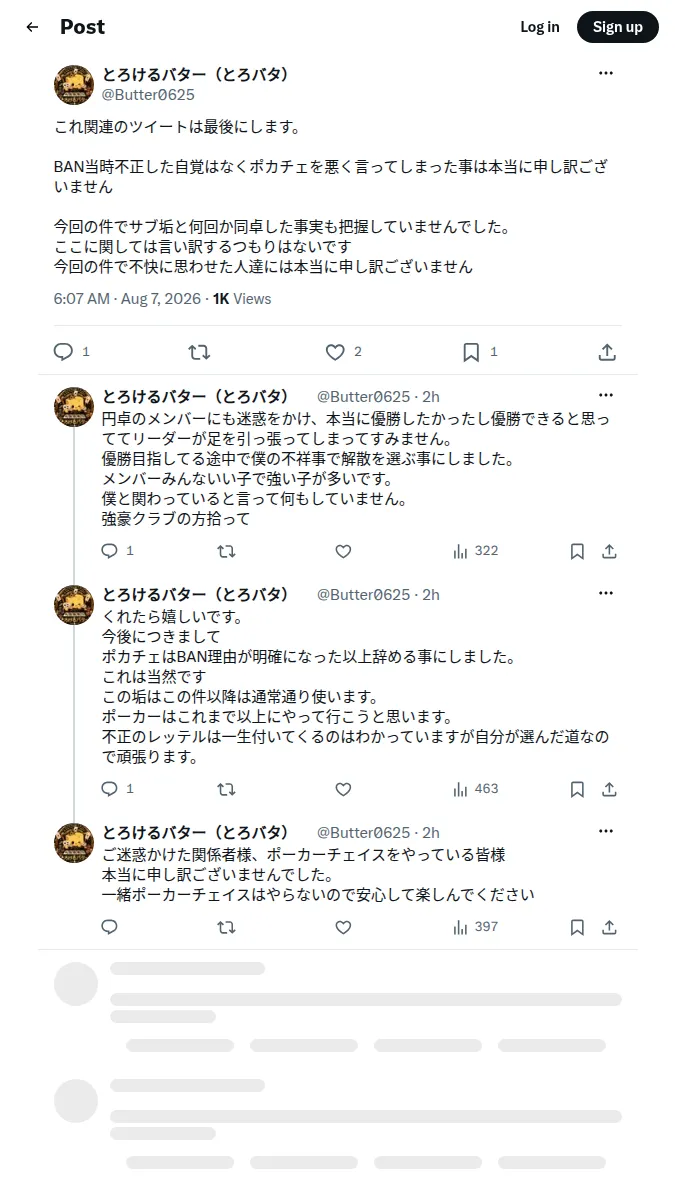Screen dimensions: 675x1184
Task: Repost the reply with 463 views
Action: point(227,789)
